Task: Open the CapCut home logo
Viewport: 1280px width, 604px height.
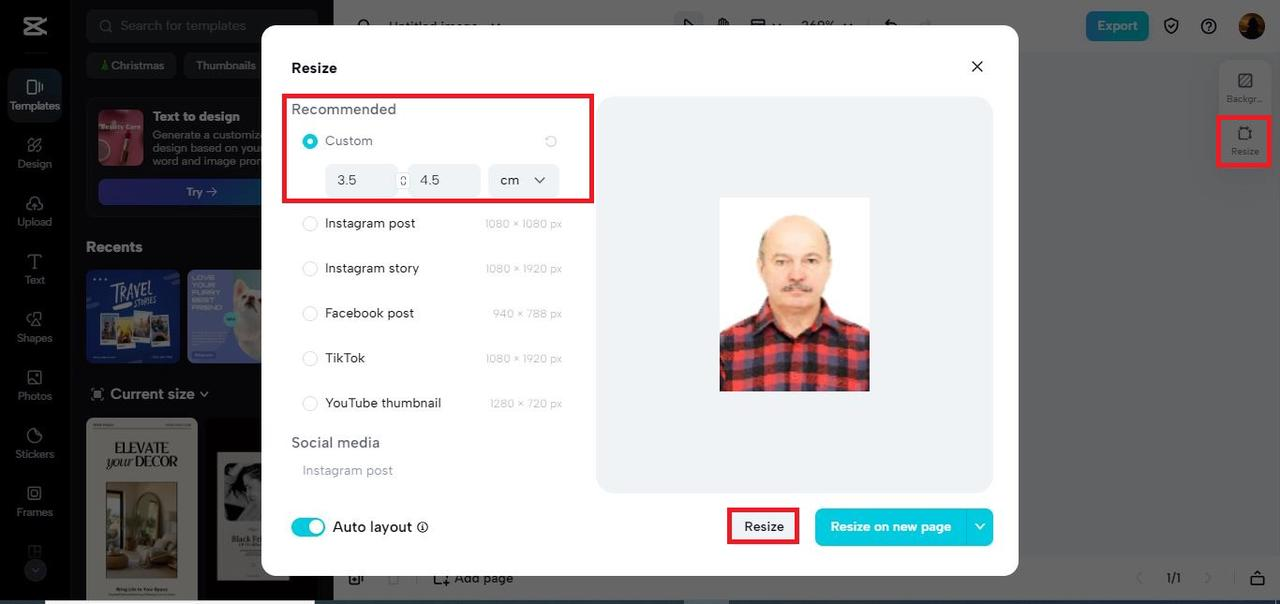Action: point(34,26)
